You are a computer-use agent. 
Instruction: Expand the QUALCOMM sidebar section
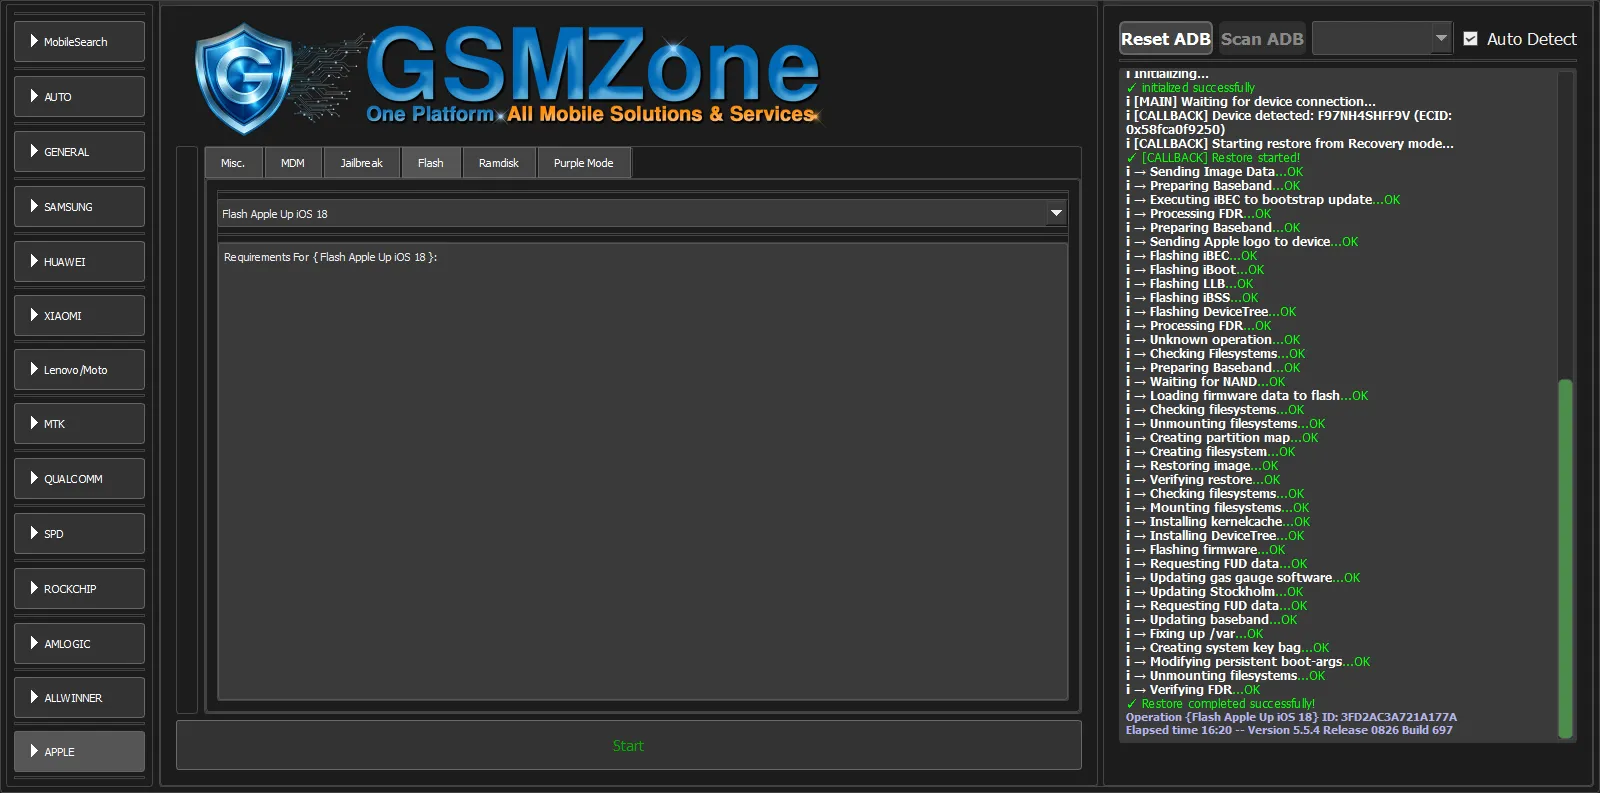pos(79,479)
